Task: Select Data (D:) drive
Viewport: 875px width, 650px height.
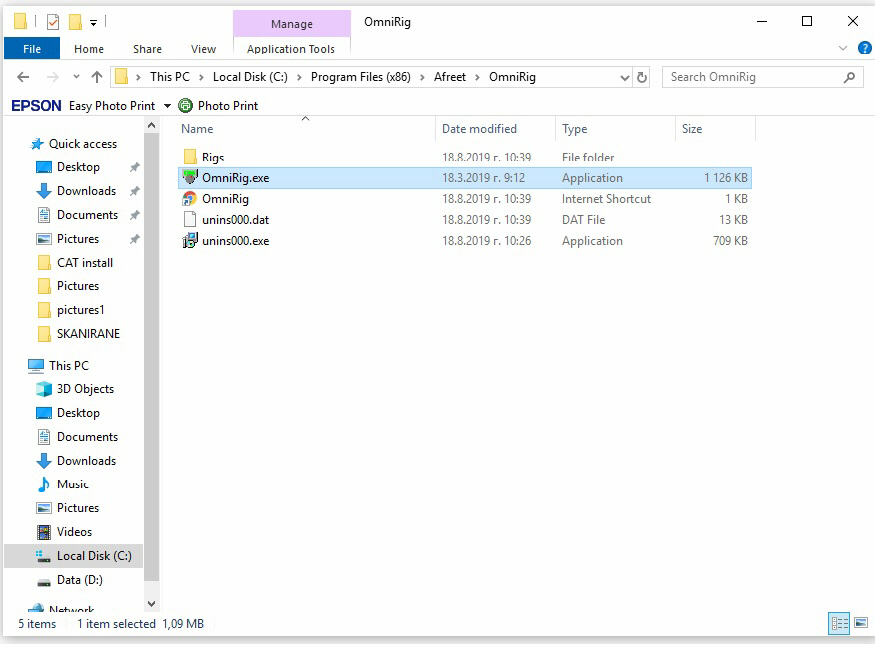Action: (80, 580)
